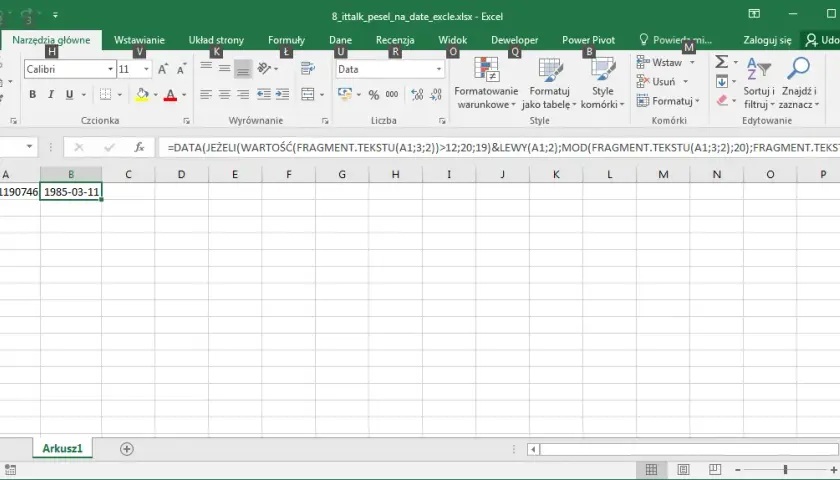Open font color dropdown arrow
Screen dimensions: 840x480
tap(184, 95)
